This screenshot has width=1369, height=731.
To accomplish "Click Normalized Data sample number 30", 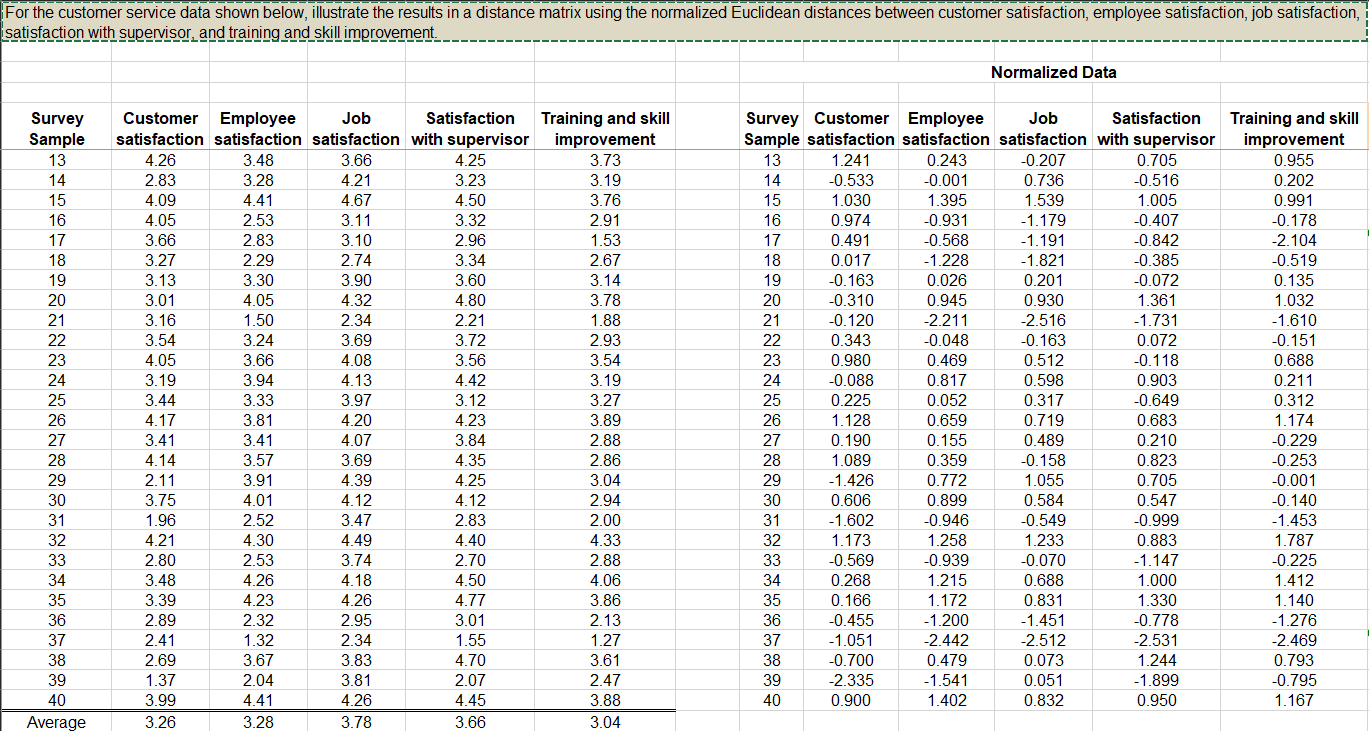I will click(772, 500).
